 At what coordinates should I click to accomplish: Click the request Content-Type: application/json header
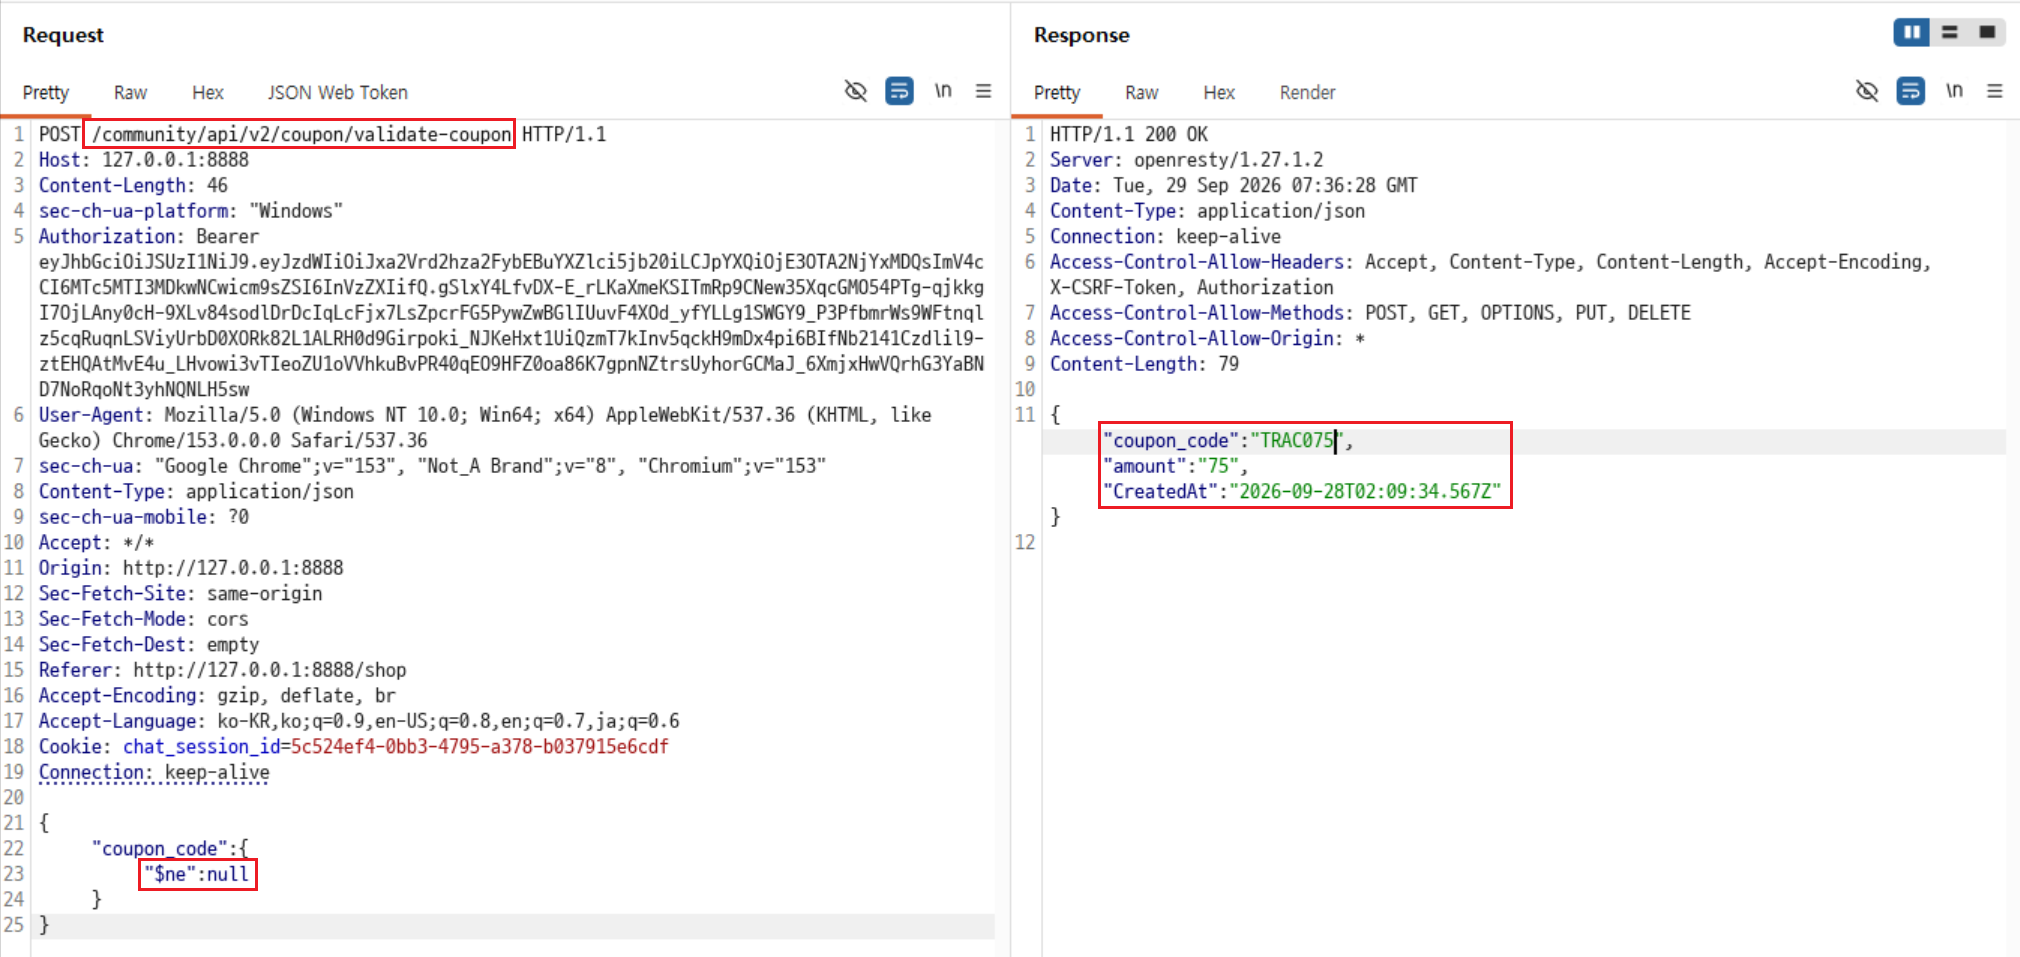(196, 491)
